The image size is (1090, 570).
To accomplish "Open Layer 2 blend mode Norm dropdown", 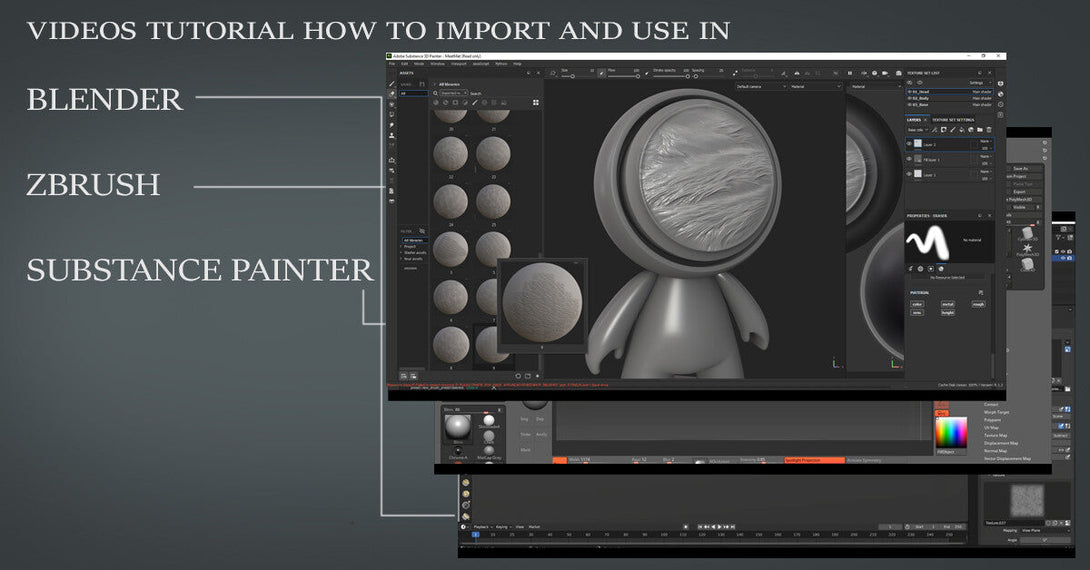I will click(x=986, y=141).
